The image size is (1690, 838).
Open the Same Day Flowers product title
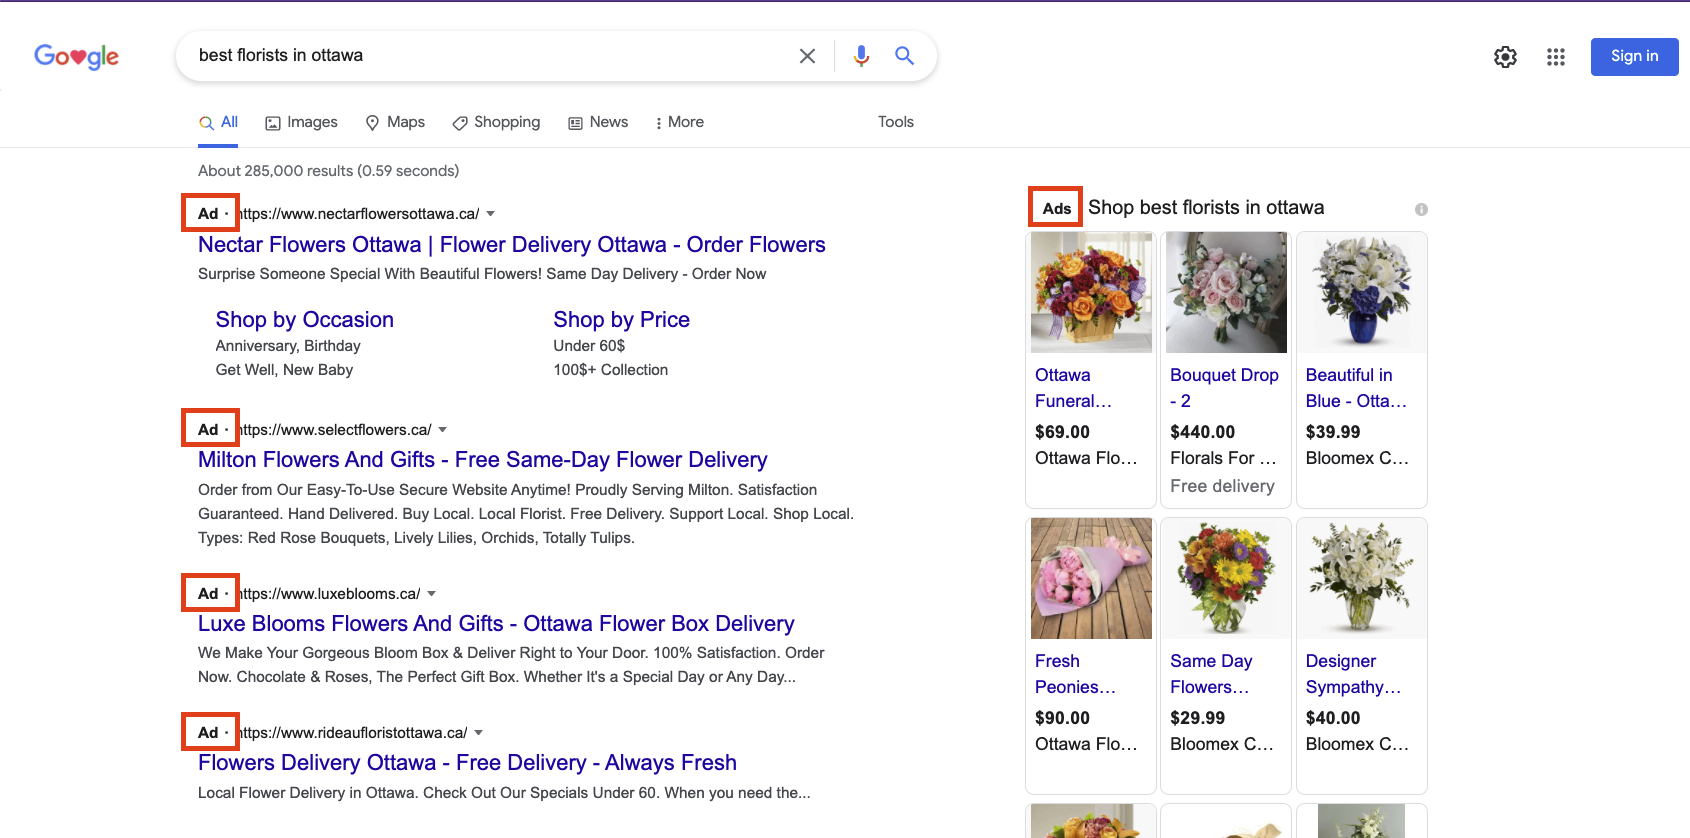tap(1211, 674)
